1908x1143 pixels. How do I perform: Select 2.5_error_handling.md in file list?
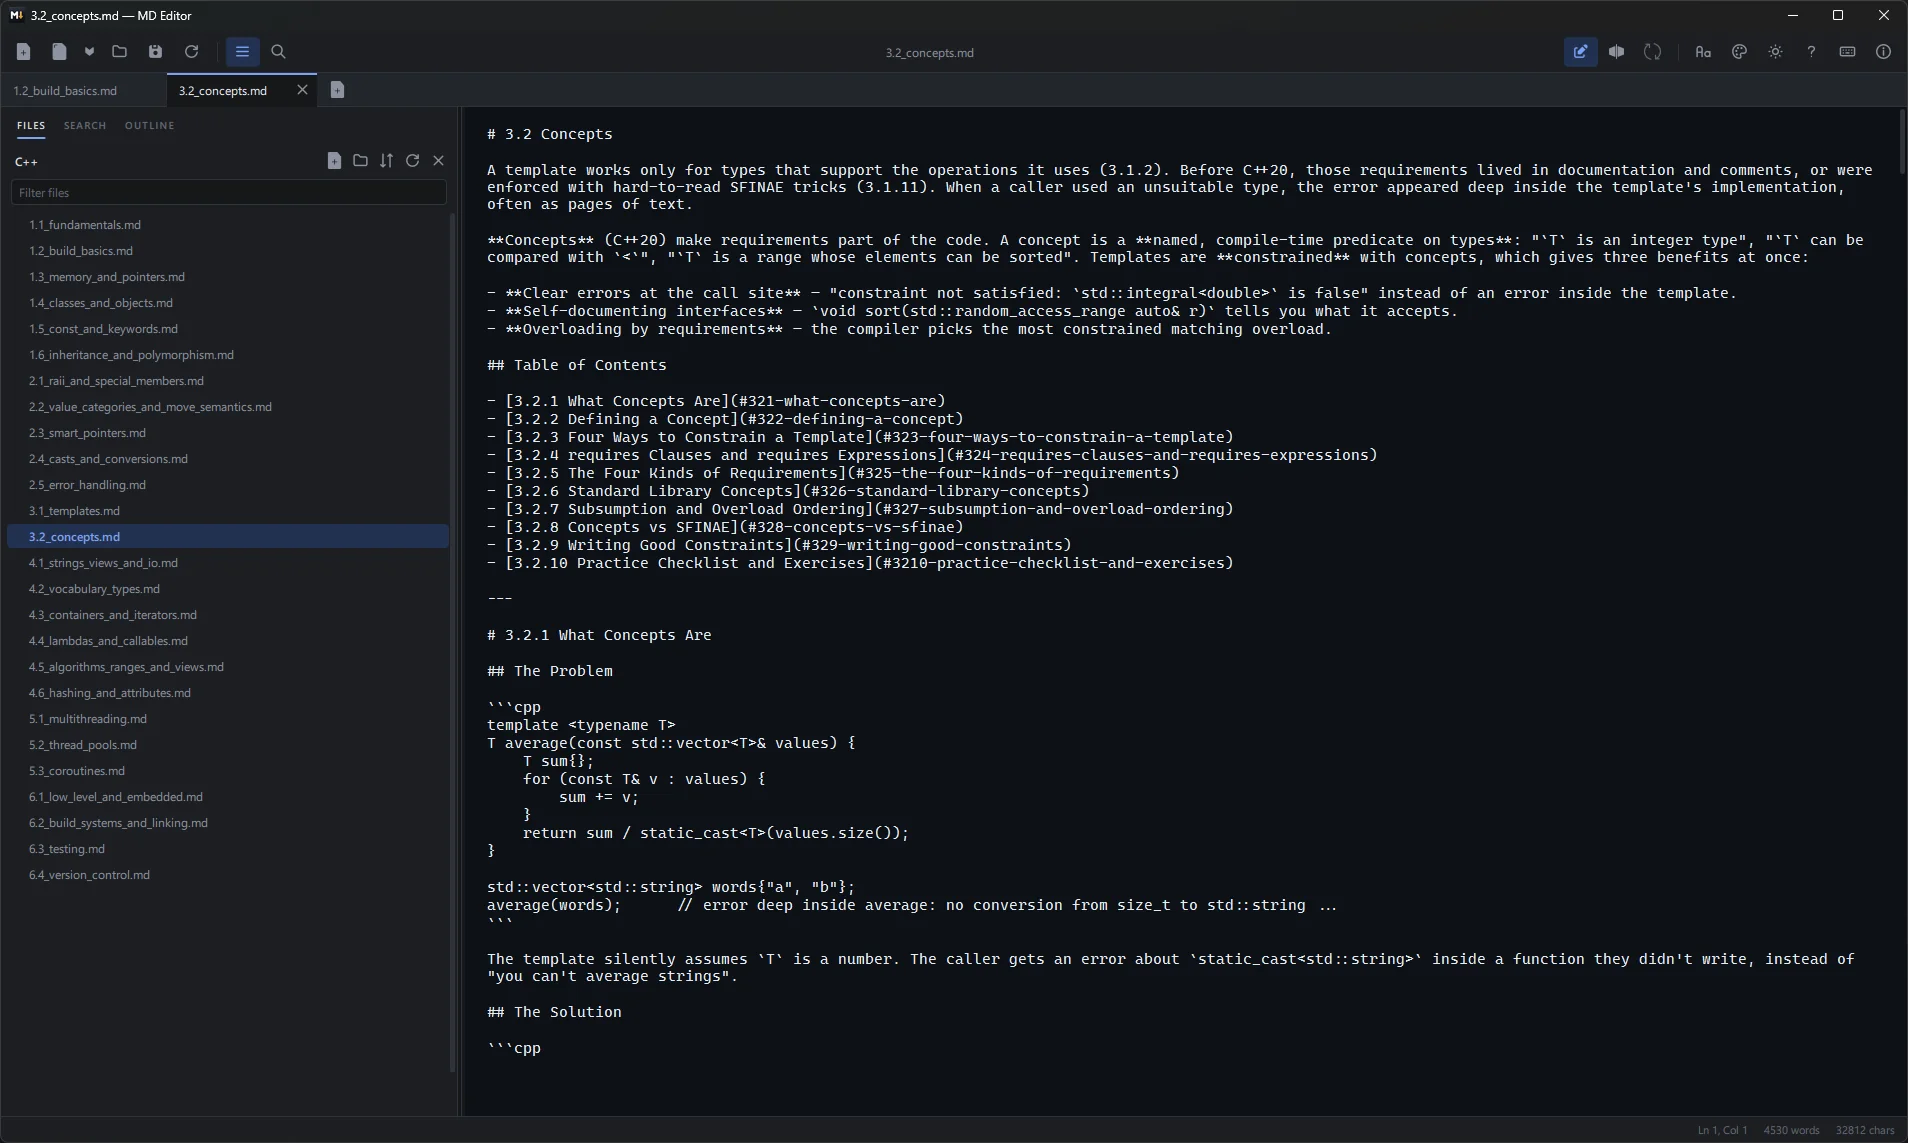coord(228,485)
